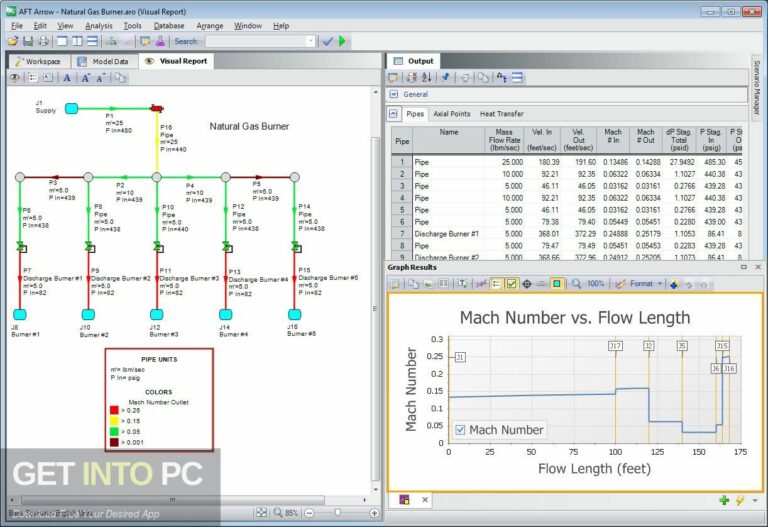
Task: Select the Output tab
Action: click(414, 61)
